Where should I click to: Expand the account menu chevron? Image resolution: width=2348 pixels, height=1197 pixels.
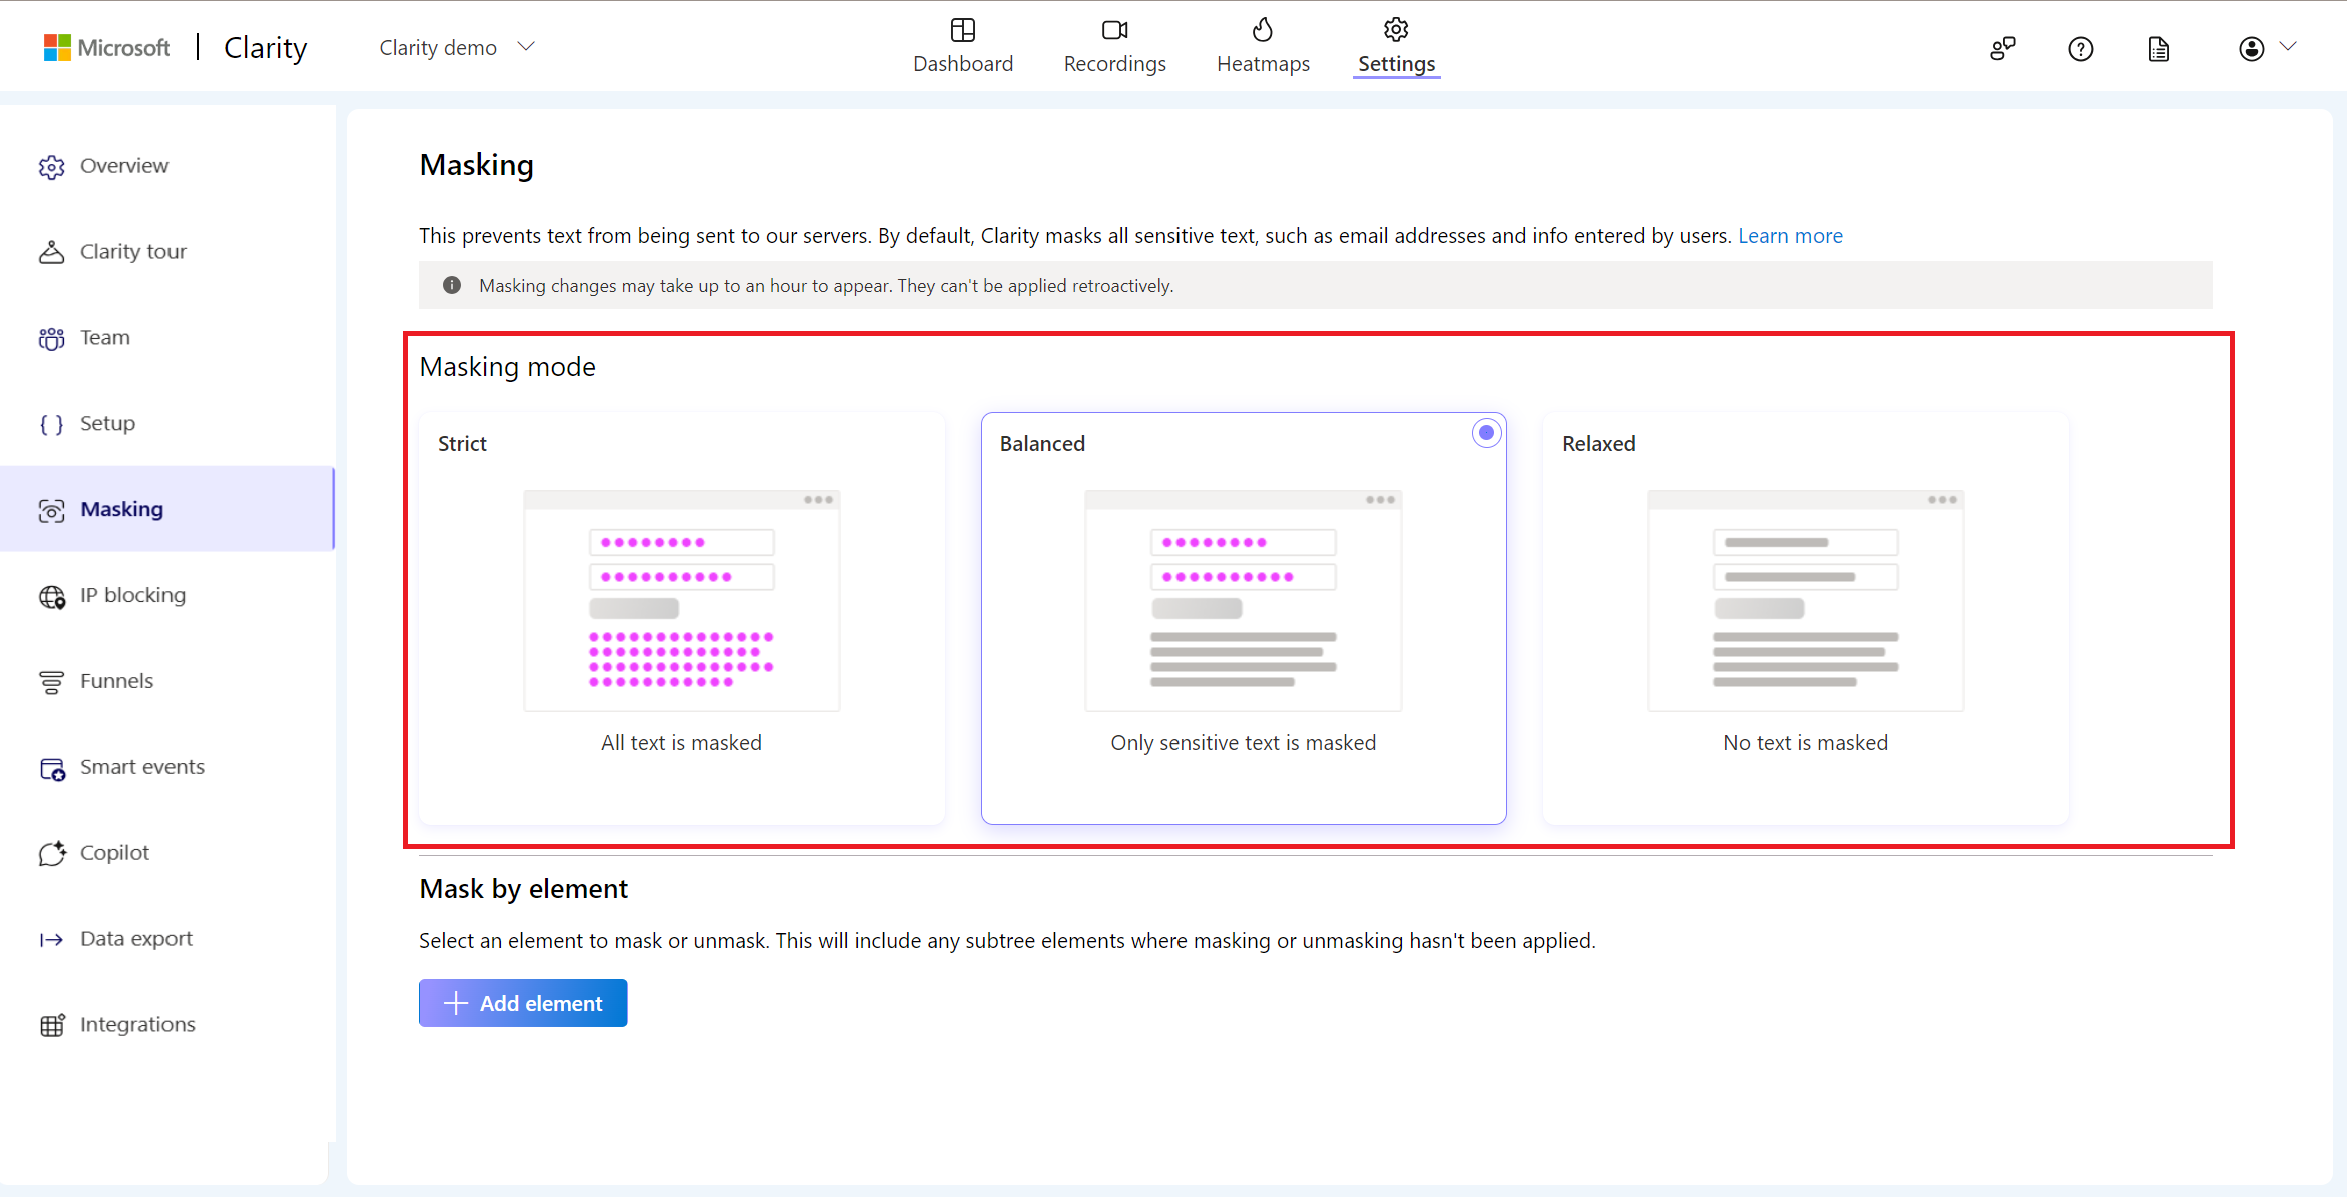(2288, 46)
